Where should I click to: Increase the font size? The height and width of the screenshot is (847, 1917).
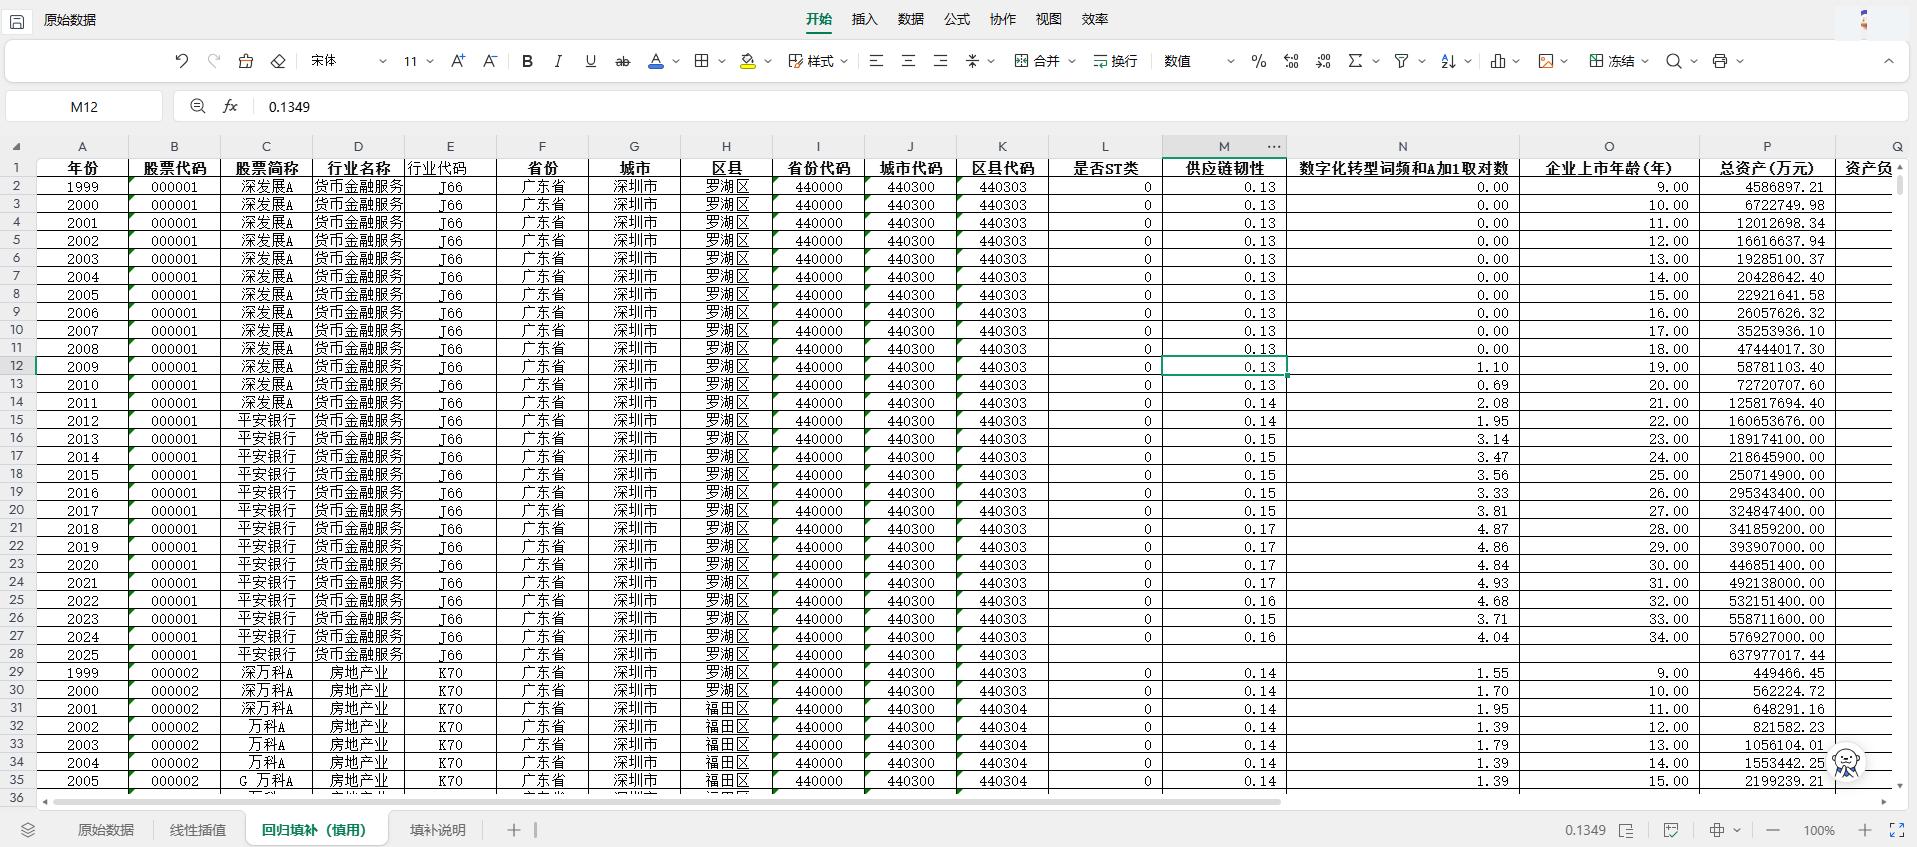pos(457,61)
